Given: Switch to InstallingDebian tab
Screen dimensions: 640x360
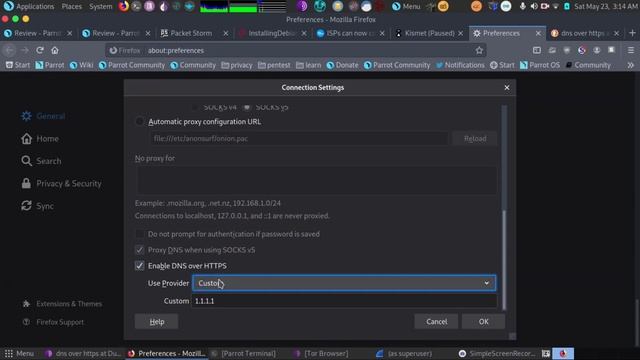Looking at the screenshot, I should tap(273, 33).
